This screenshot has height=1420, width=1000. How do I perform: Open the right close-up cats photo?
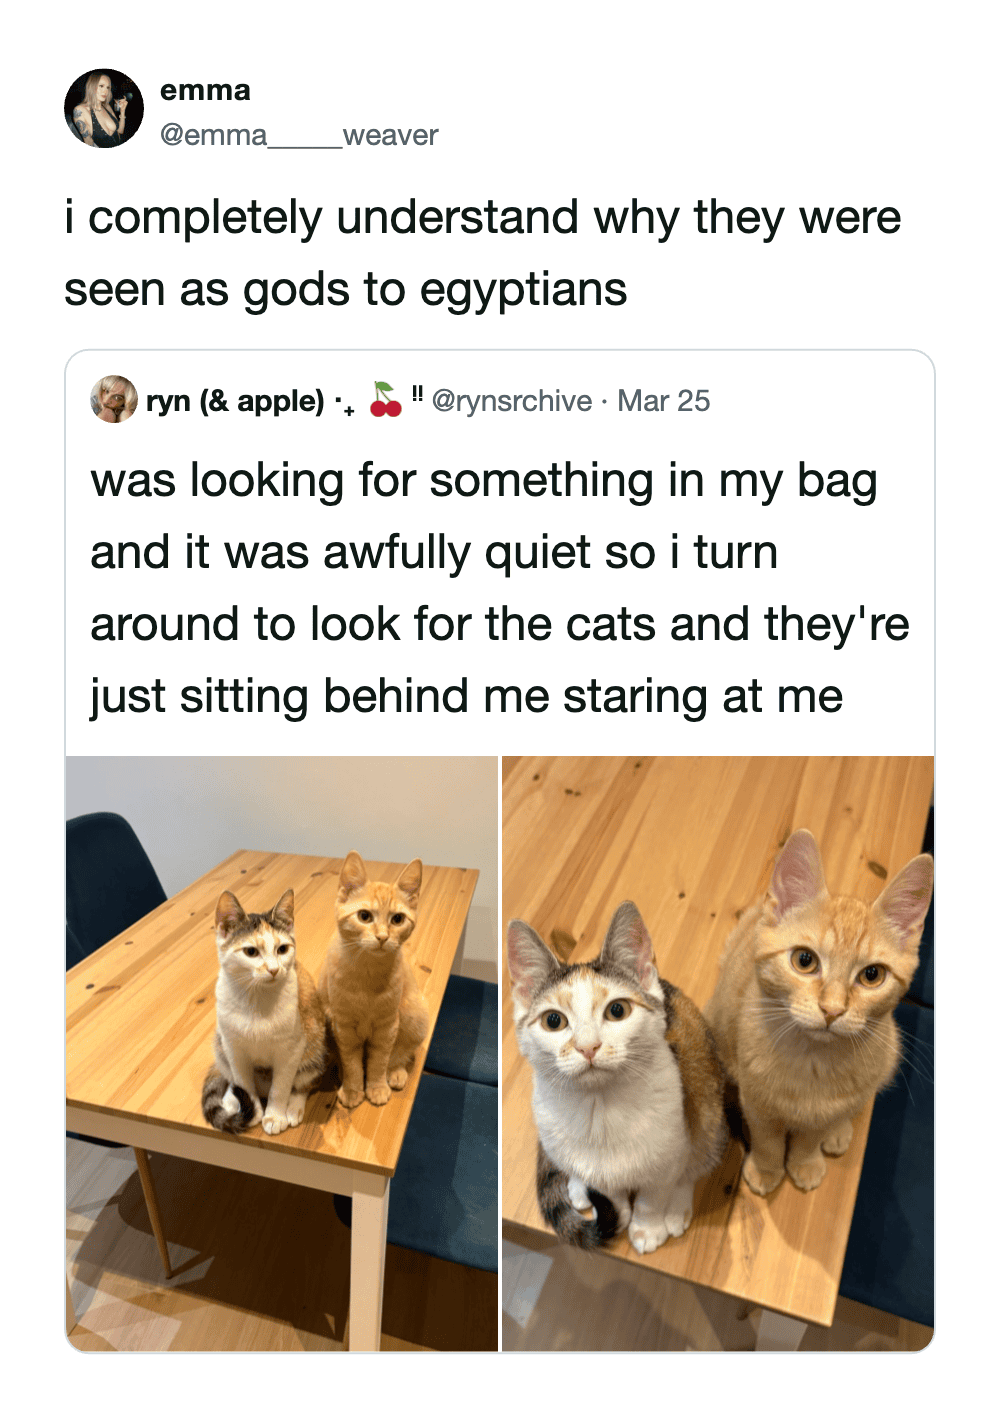click(718, 1053)
